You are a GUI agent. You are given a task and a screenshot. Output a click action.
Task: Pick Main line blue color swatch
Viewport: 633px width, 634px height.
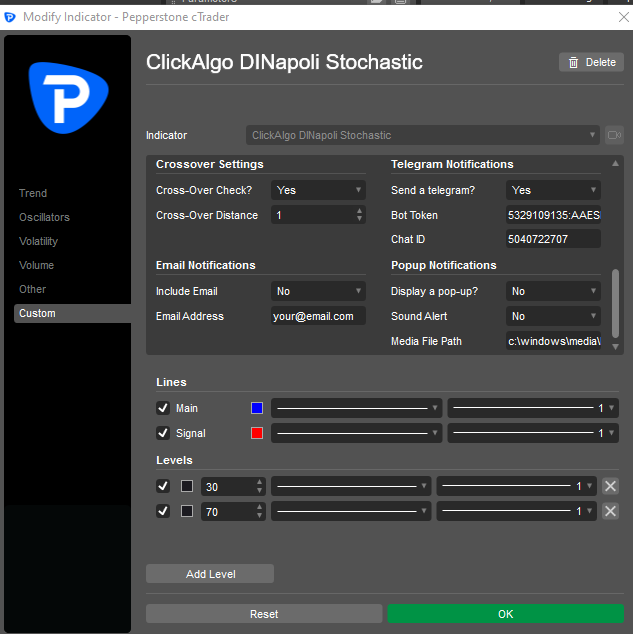(257, 408)
